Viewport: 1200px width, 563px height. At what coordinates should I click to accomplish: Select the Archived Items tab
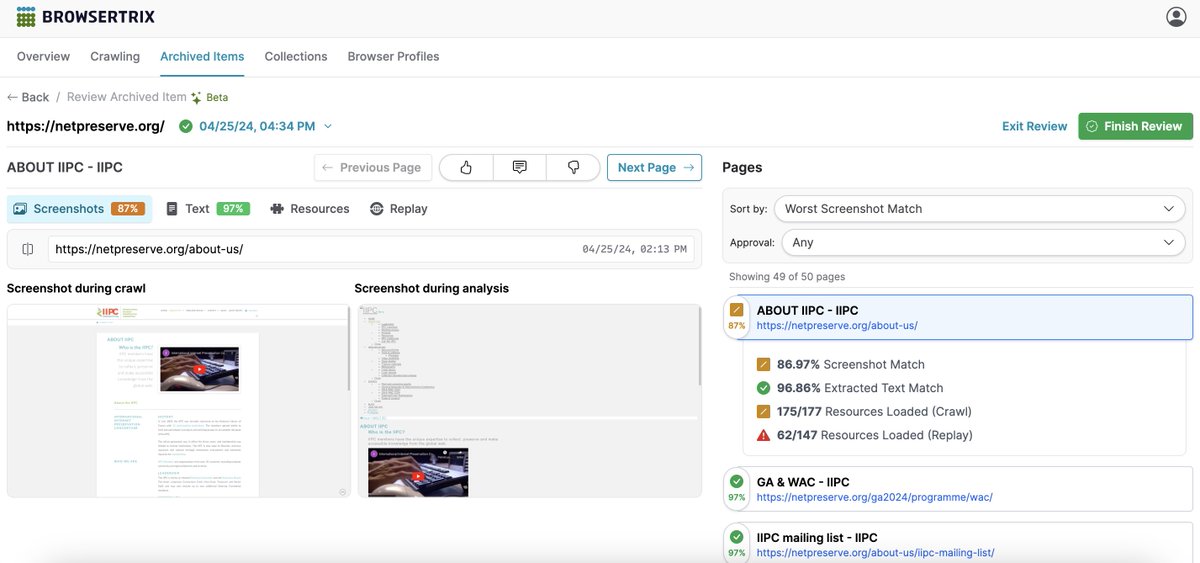(202, 57)
